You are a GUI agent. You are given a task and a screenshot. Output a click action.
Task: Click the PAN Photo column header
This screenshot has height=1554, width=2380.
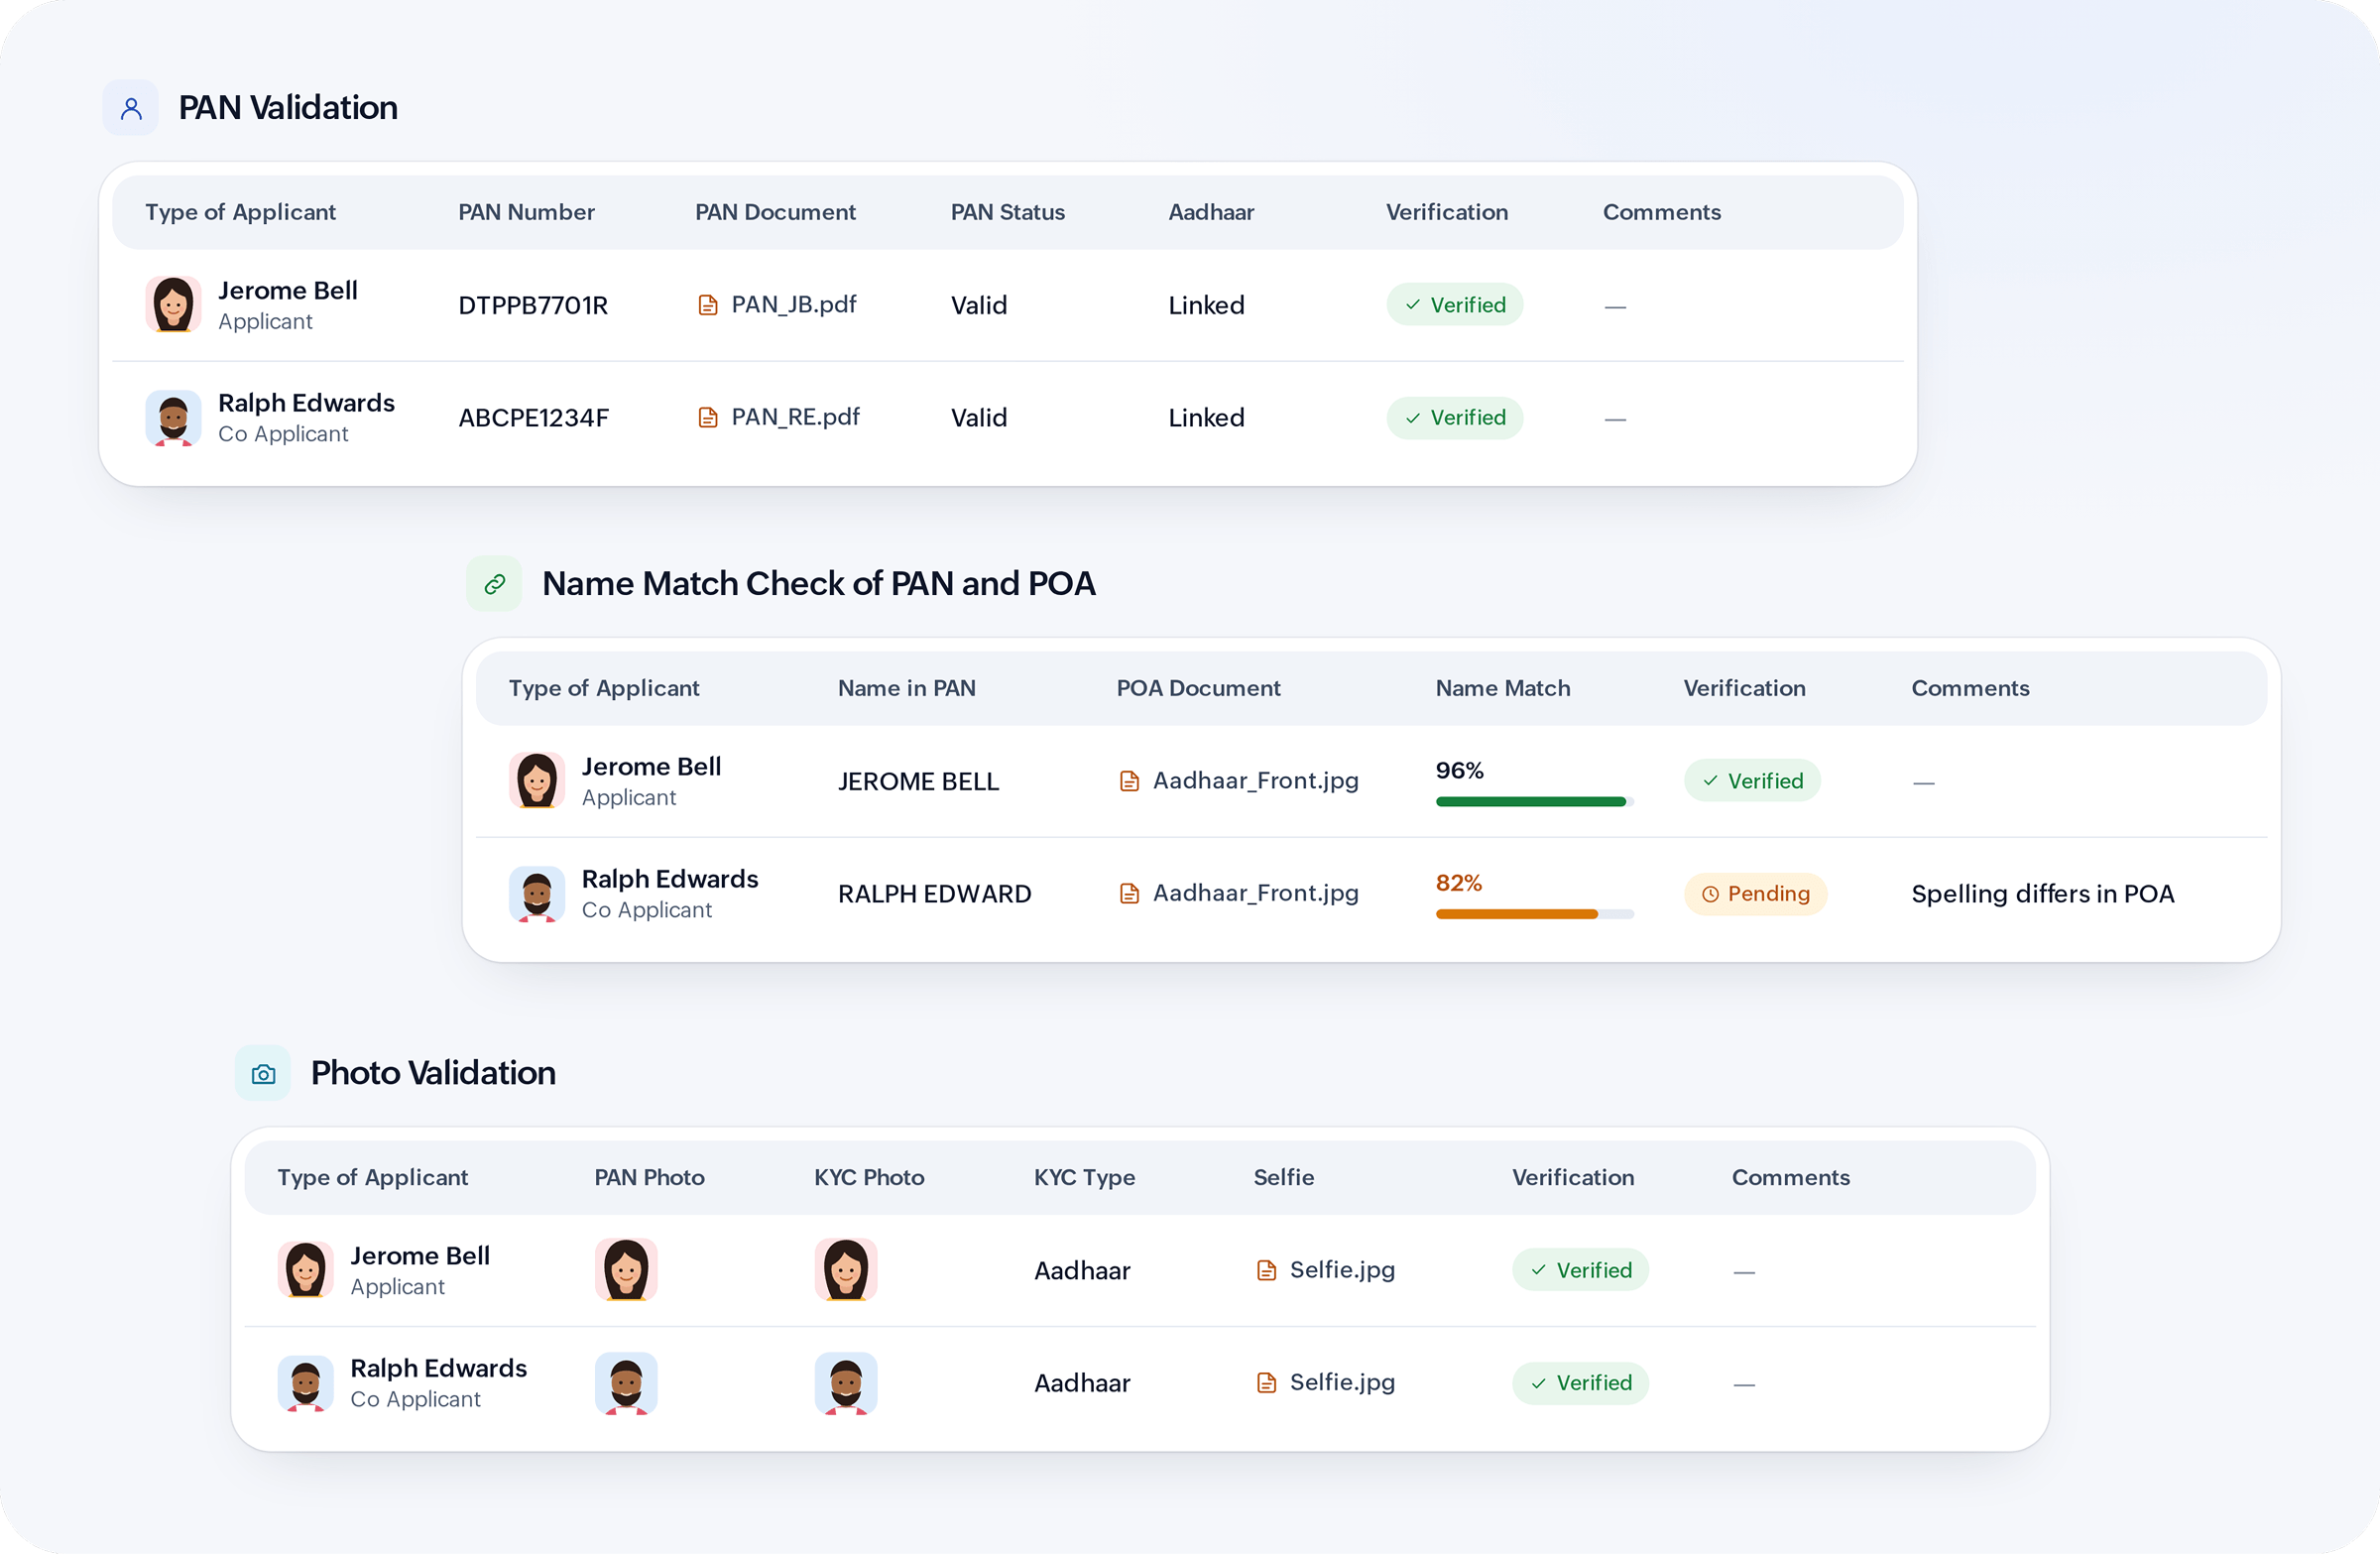pyautogui.click(x=649, y=1177)
